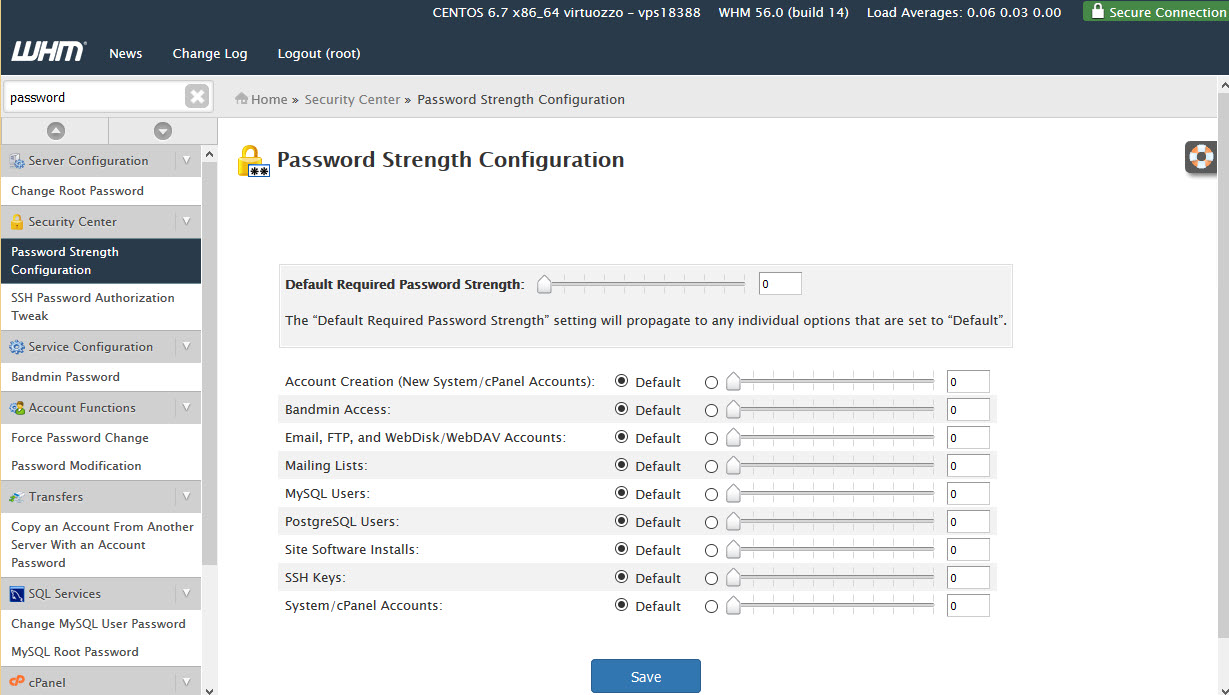Screen dimensions: 1229x695
Task: Click the sidebar collapse-all up arrow
Action: click(55, 131)
